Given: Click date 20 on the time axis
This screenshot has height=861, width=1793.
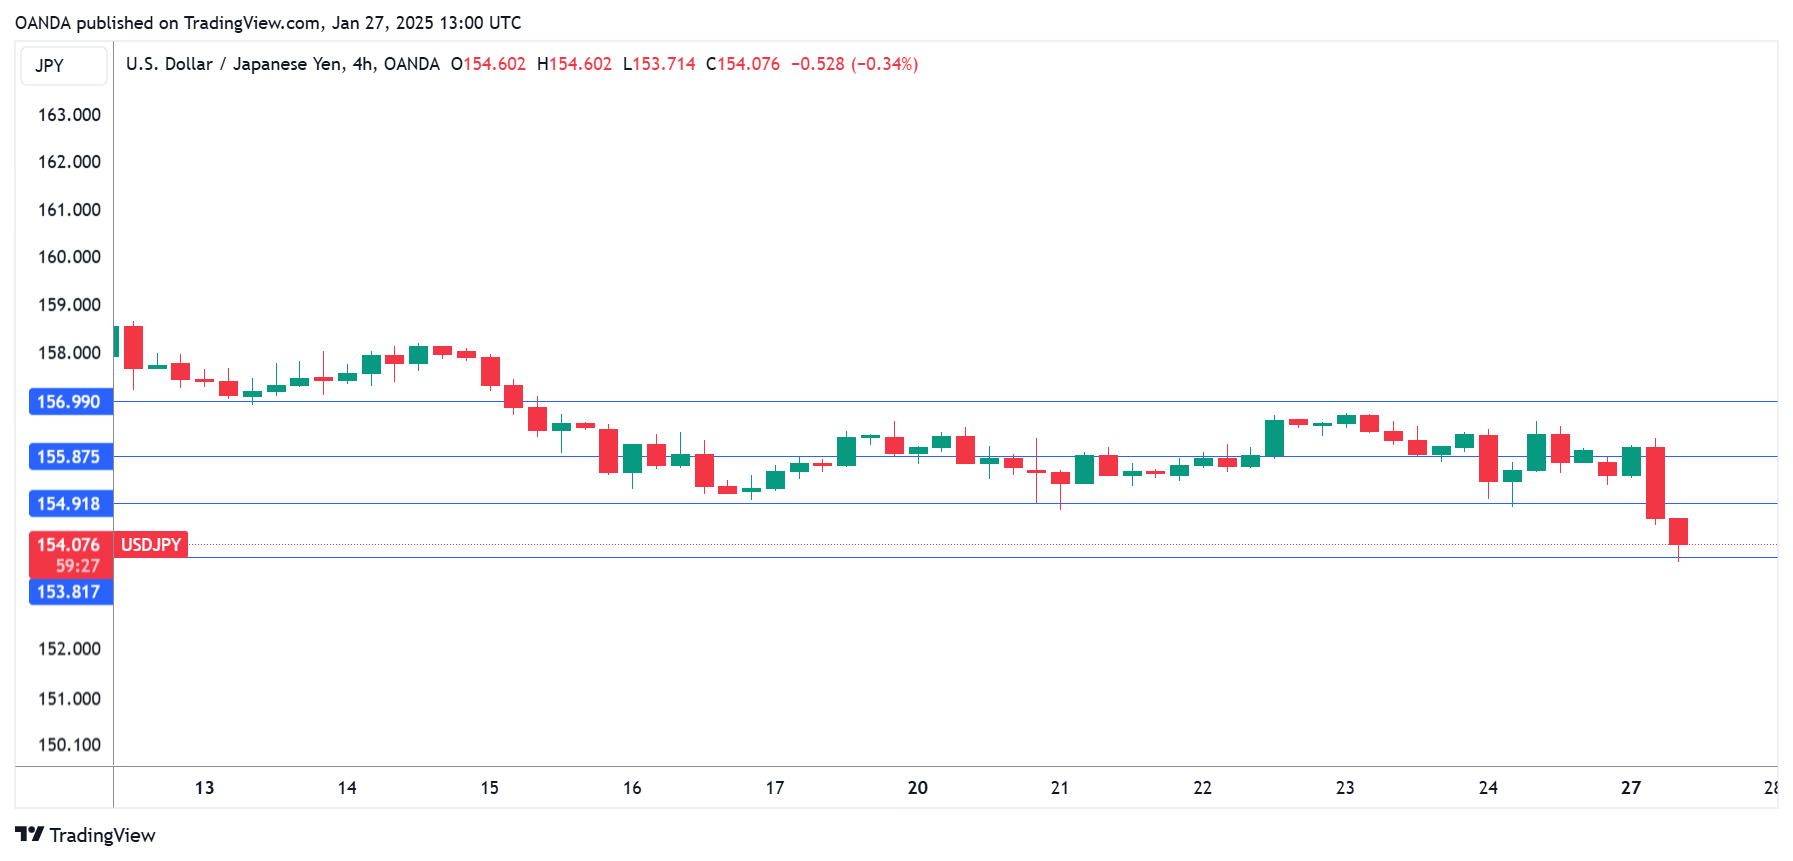Looking at the screenshot, I should pyautogui.click(x=917, y=788).
